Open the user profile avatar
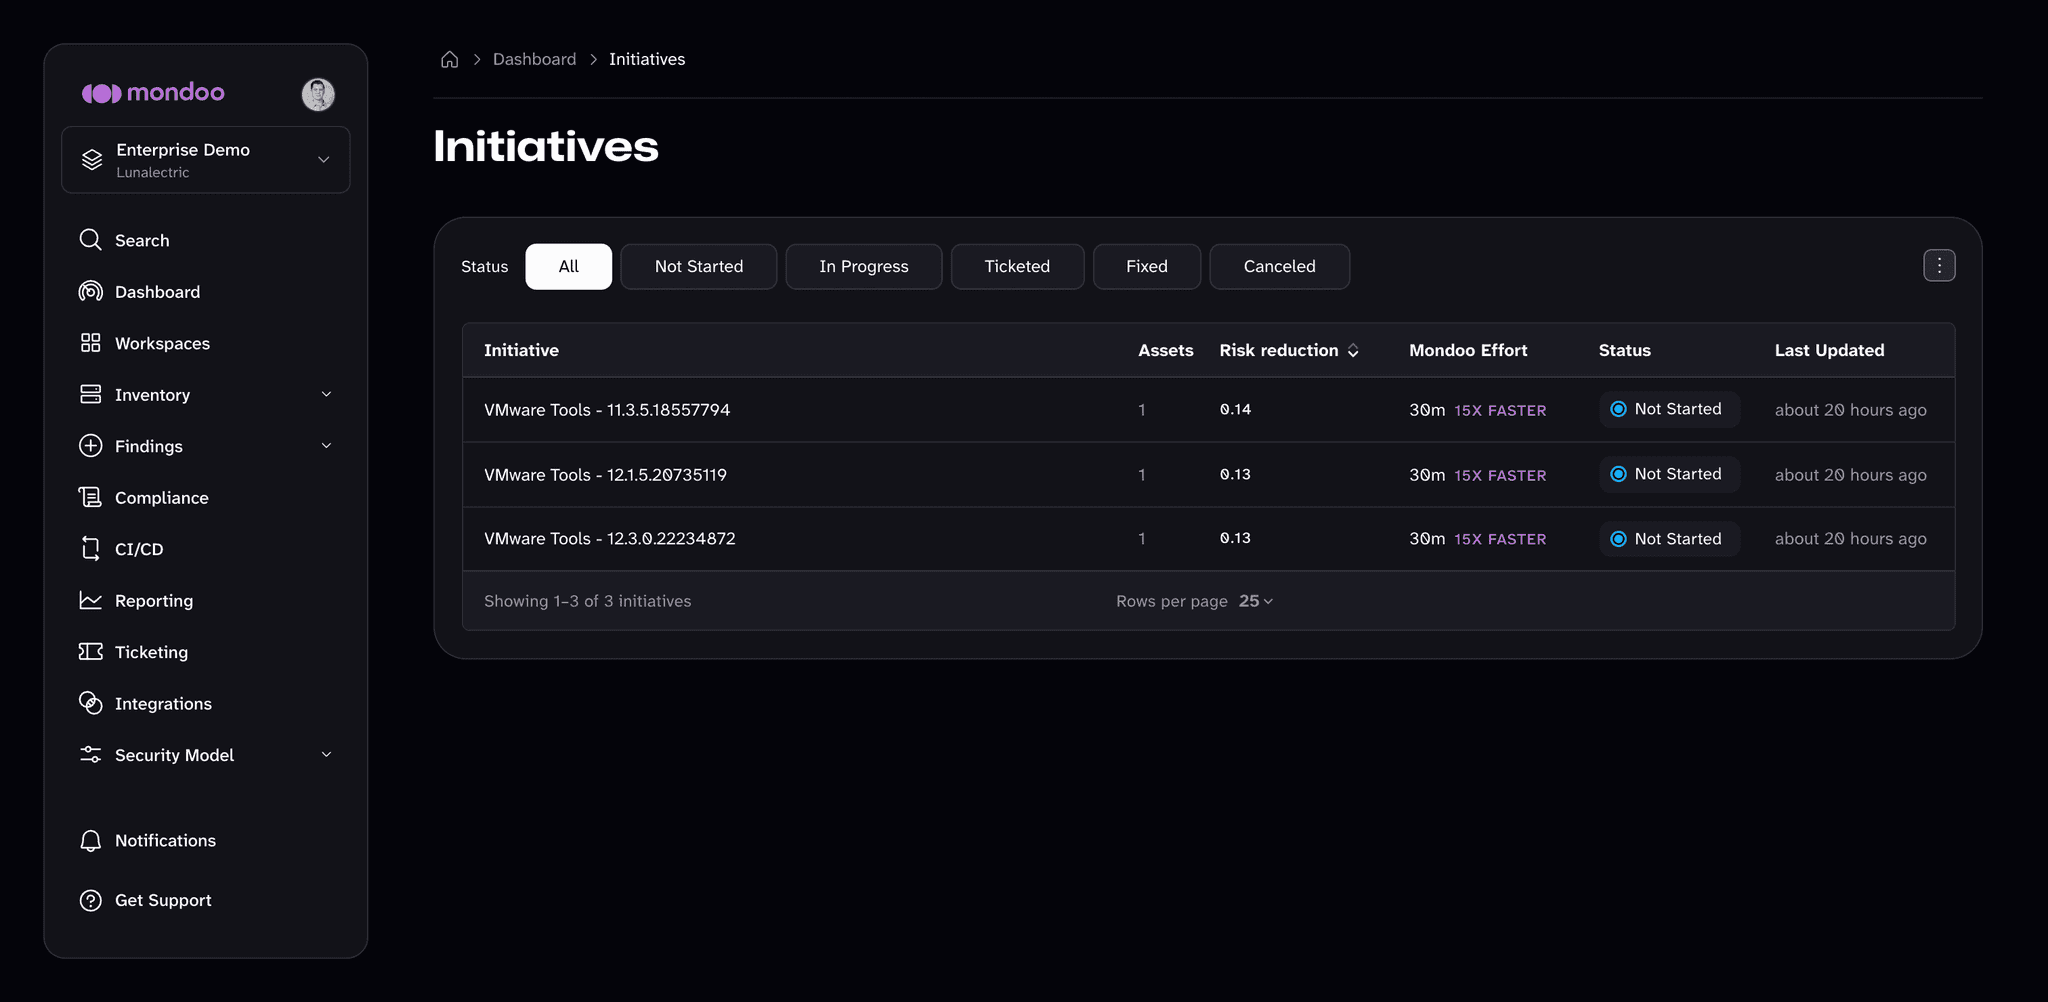 [318, 94]
